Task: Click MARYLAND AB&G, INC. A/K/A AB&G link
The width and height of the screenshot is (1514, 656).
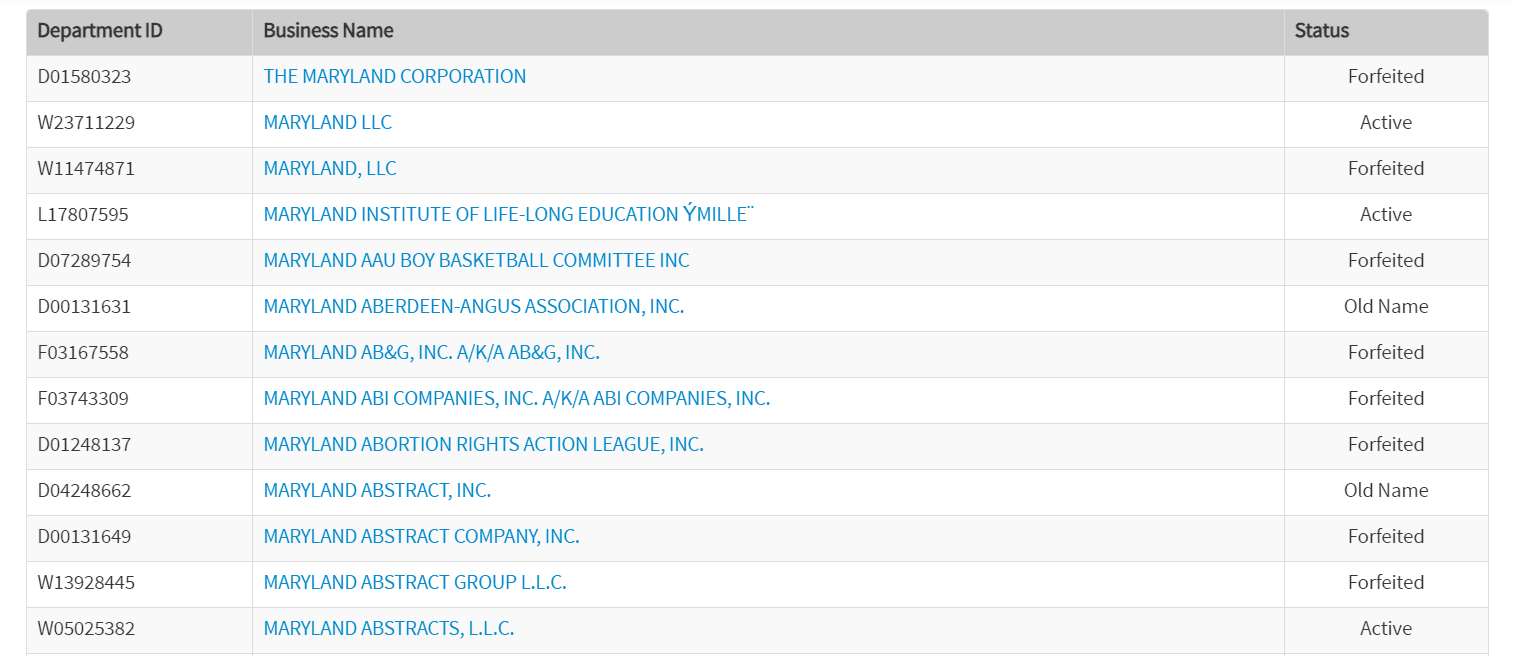Action: tap(431, 353)
